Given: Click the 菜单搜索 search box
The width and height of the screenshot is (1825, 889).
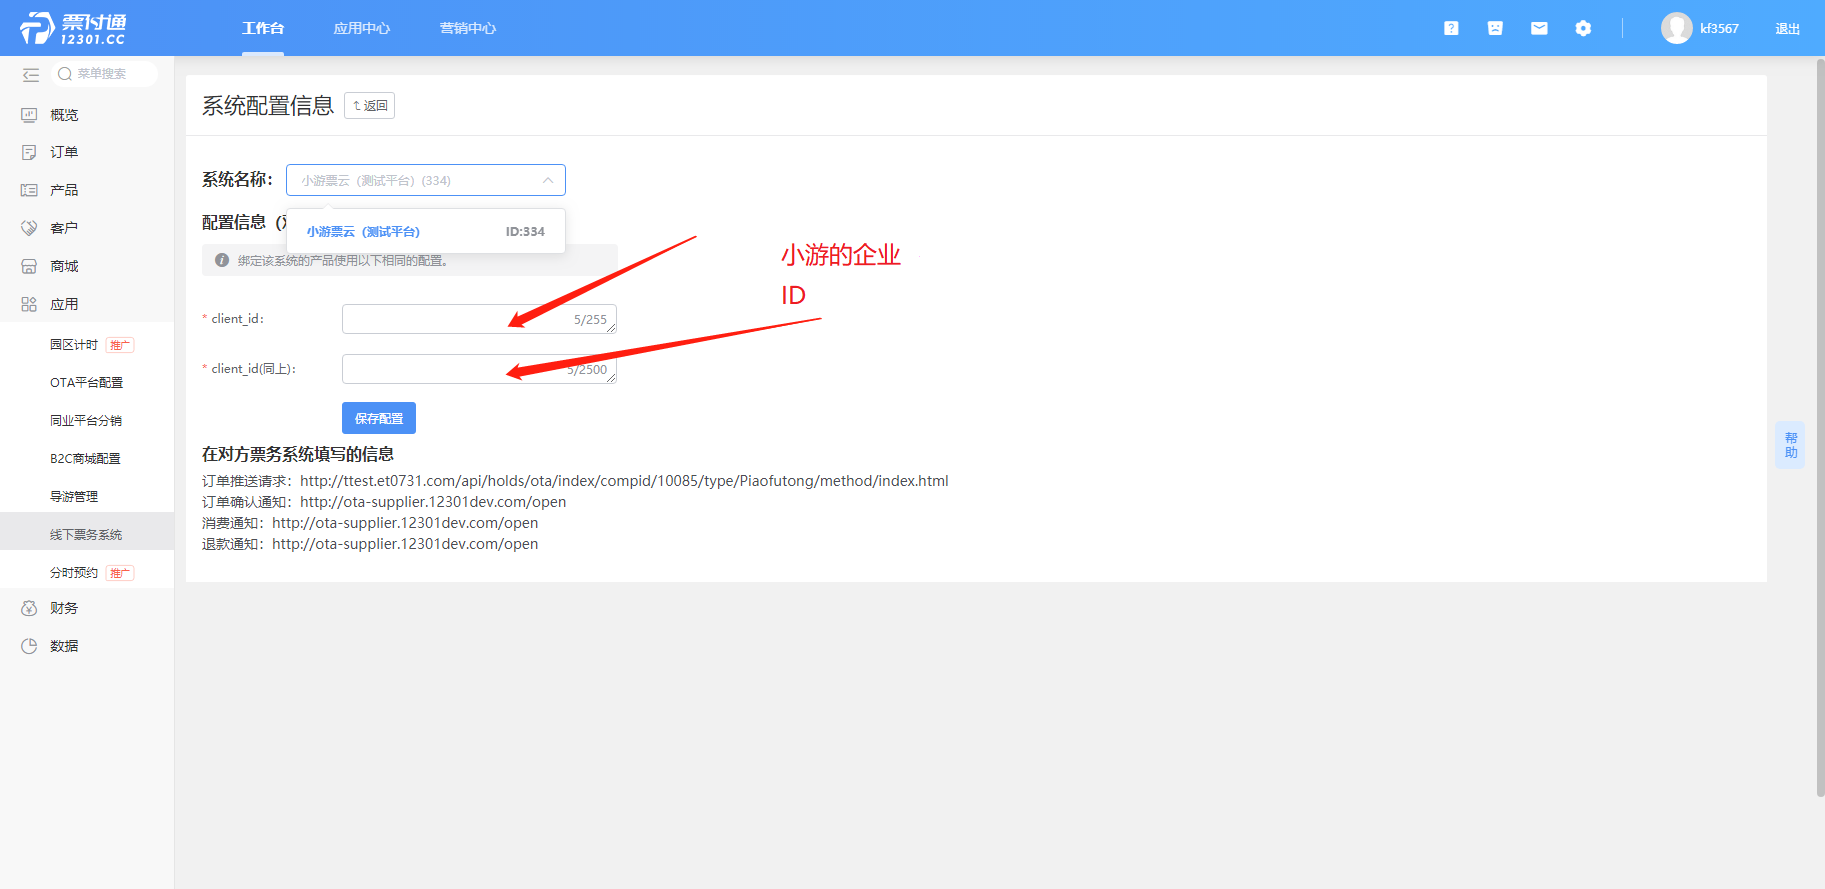Looking at the screenshot, I should point(105,74).
